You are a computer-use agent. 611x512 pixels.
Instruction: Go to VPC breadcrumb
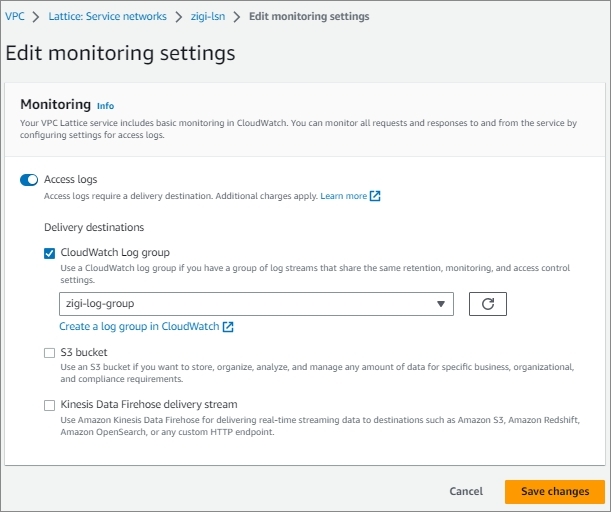click(15, 16)
